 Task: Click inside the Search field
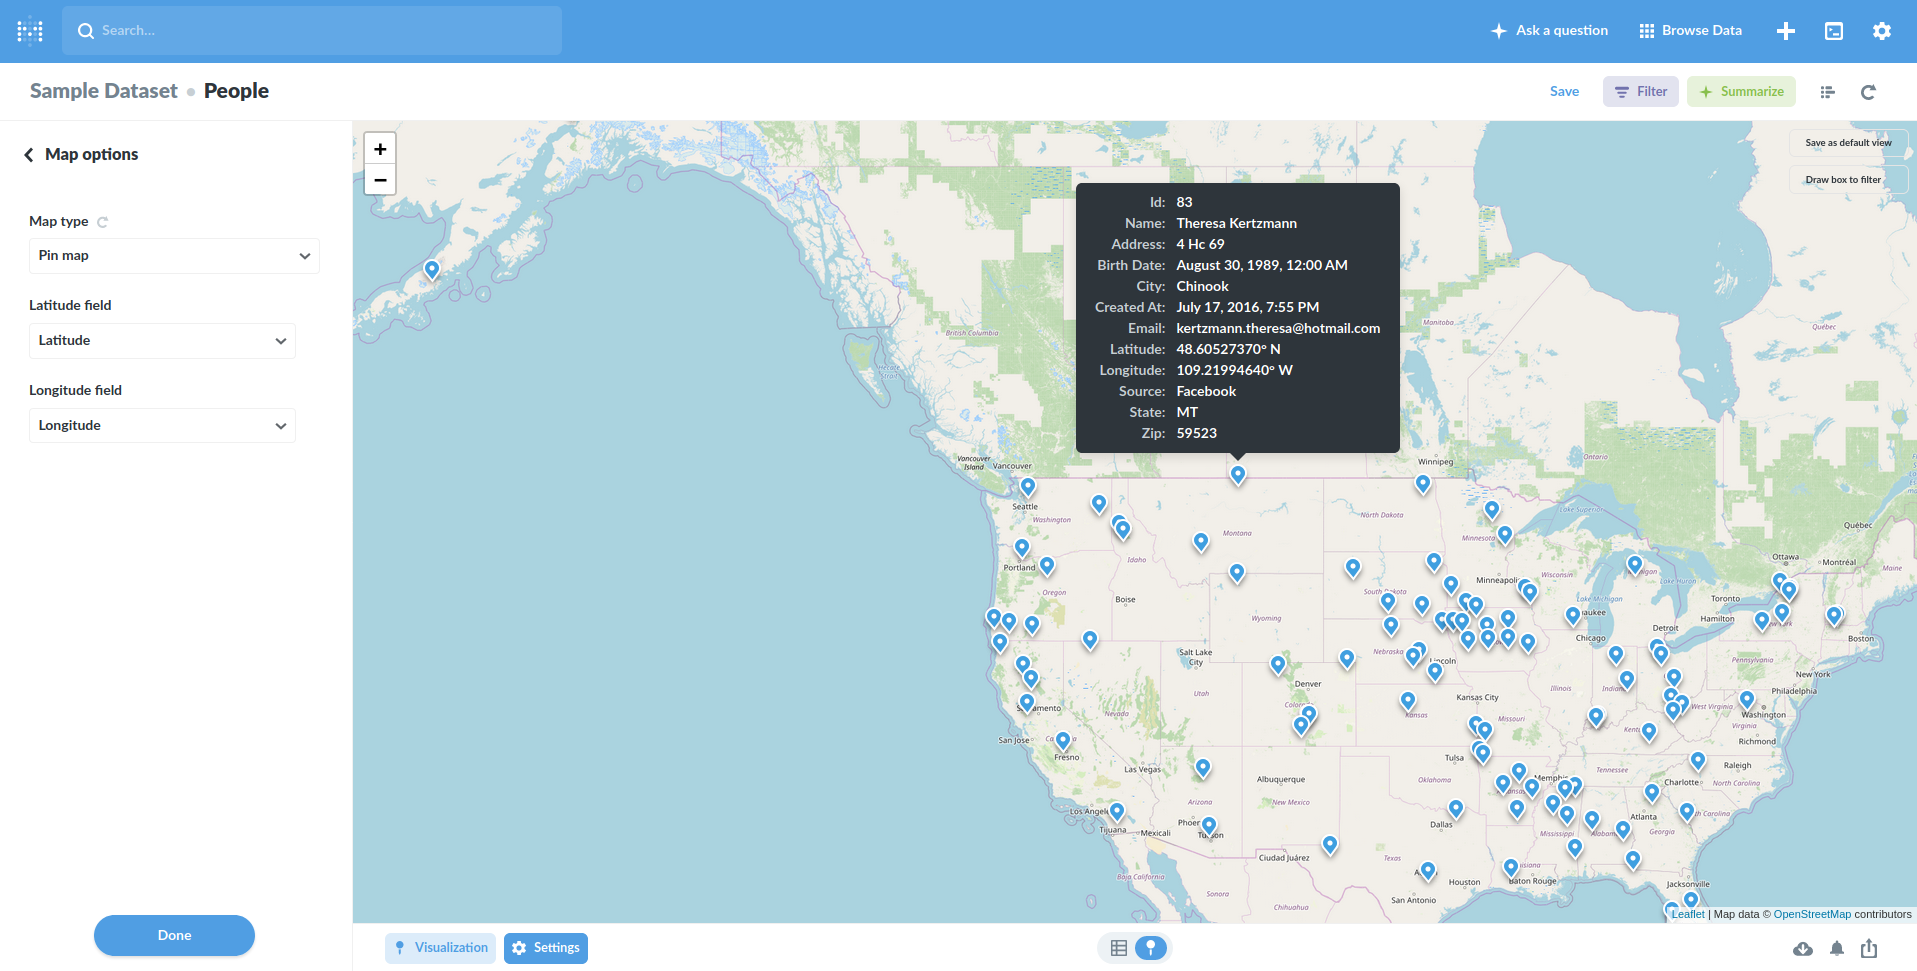[311, 30]
